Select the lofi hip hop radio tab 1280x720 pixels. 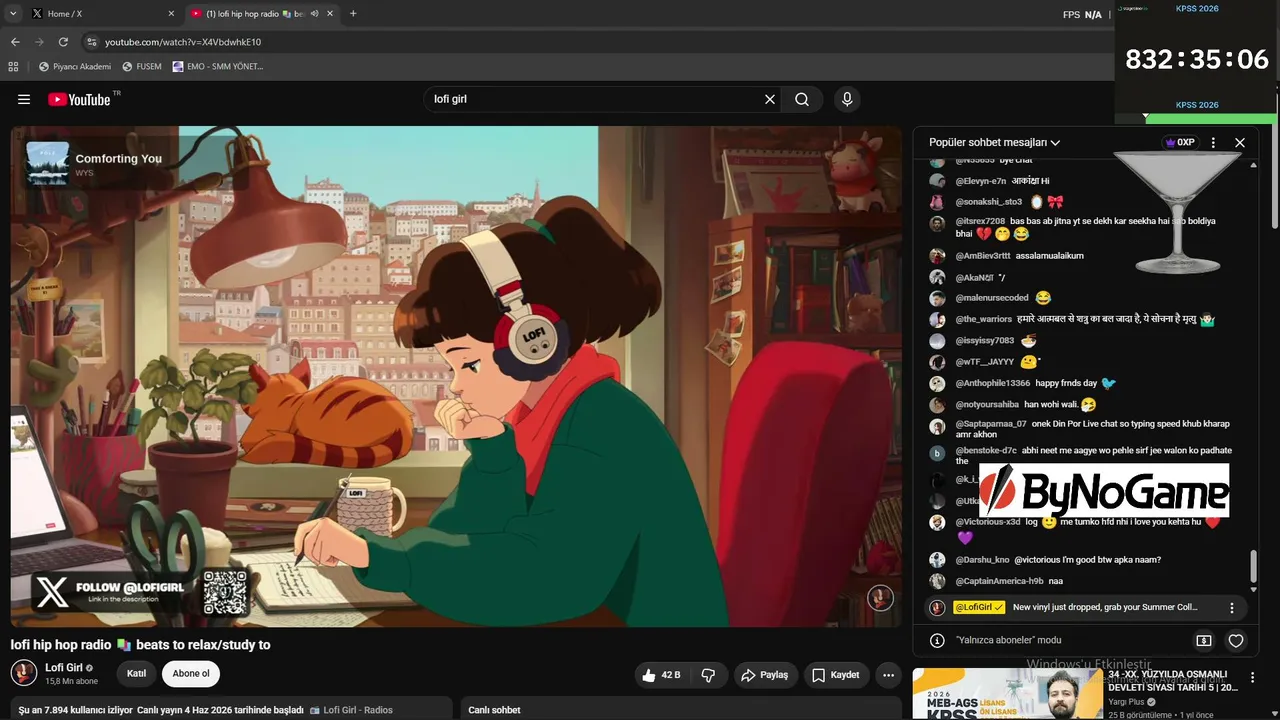click(264, 14)
